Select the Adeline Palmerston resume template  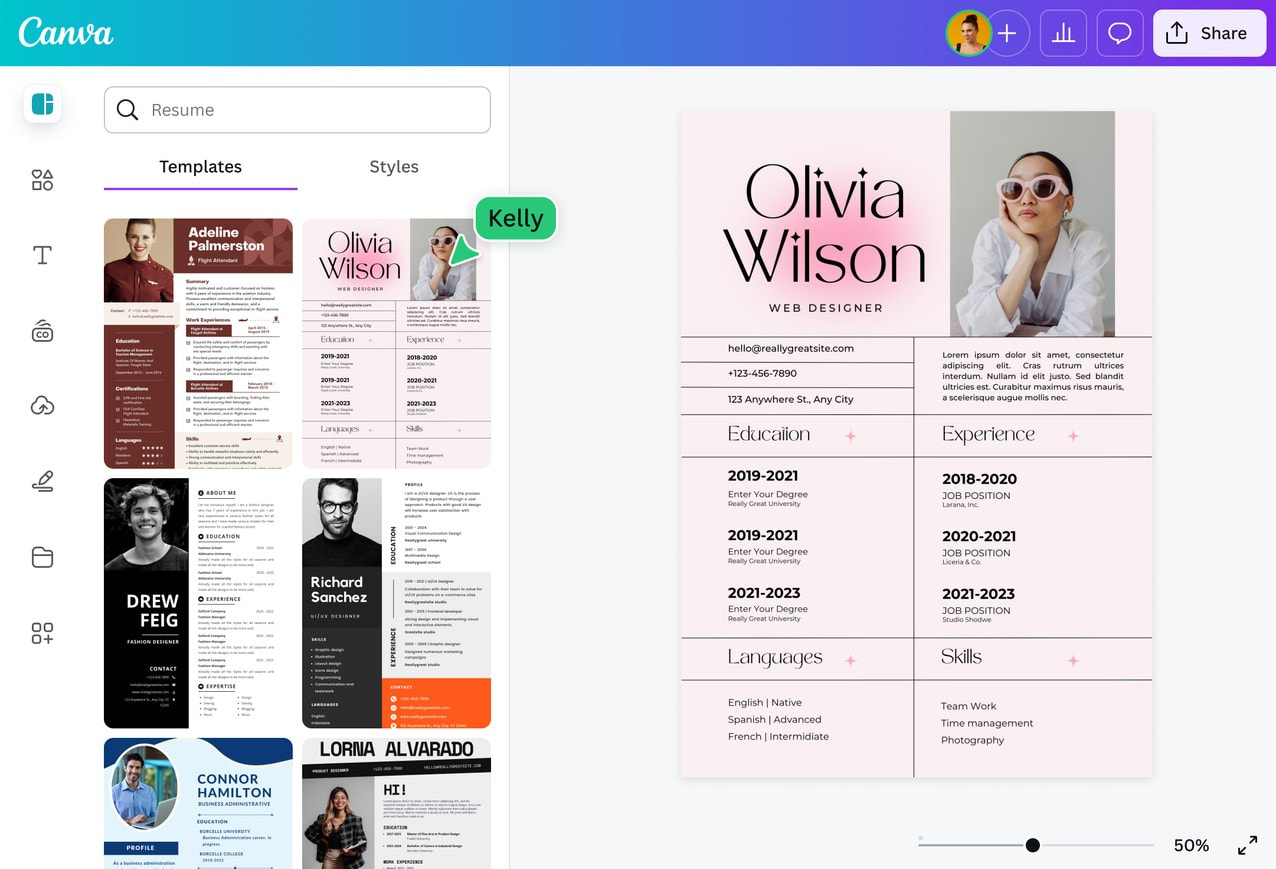(x=198, y=343)
